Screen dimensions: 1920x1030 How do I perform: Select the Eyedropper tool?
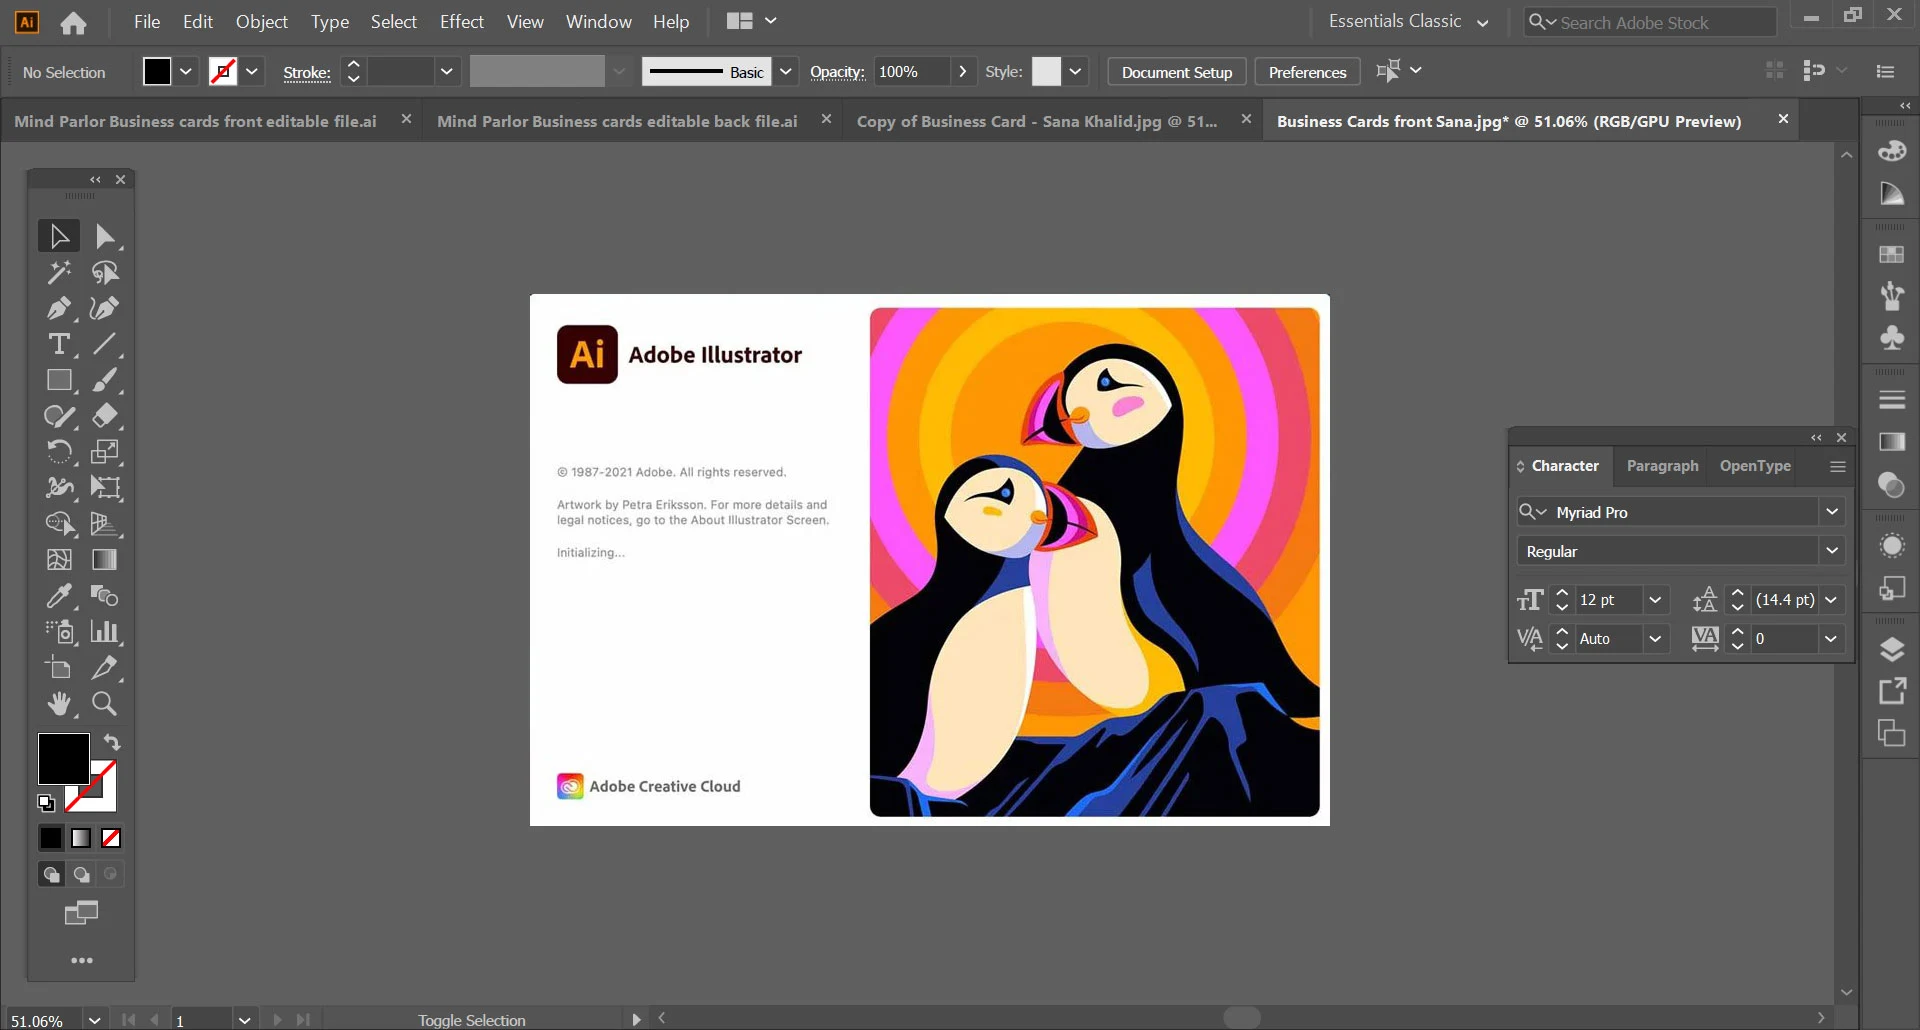(57, 596)
